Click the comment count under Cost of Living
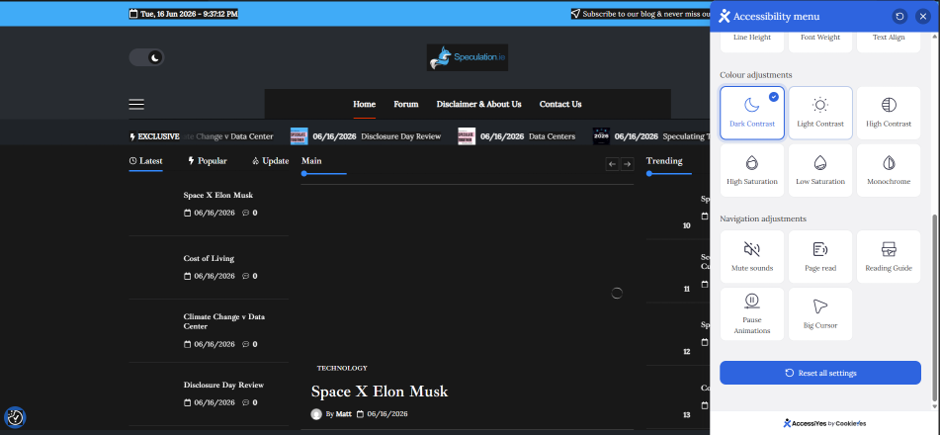 pos(250,276)
